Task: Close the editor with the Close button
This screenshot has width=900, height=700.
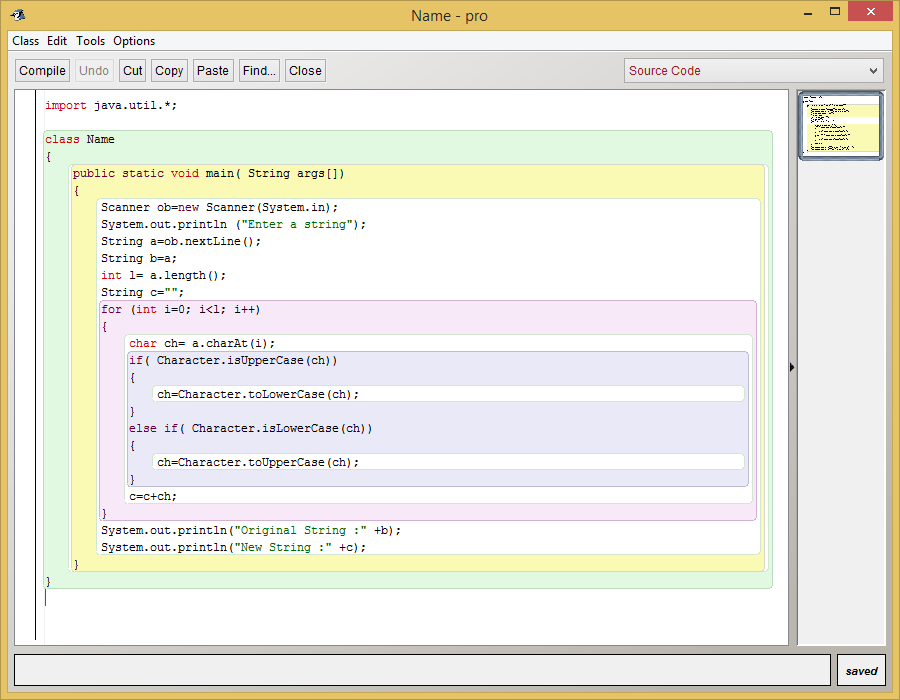Action: (304, 70)
